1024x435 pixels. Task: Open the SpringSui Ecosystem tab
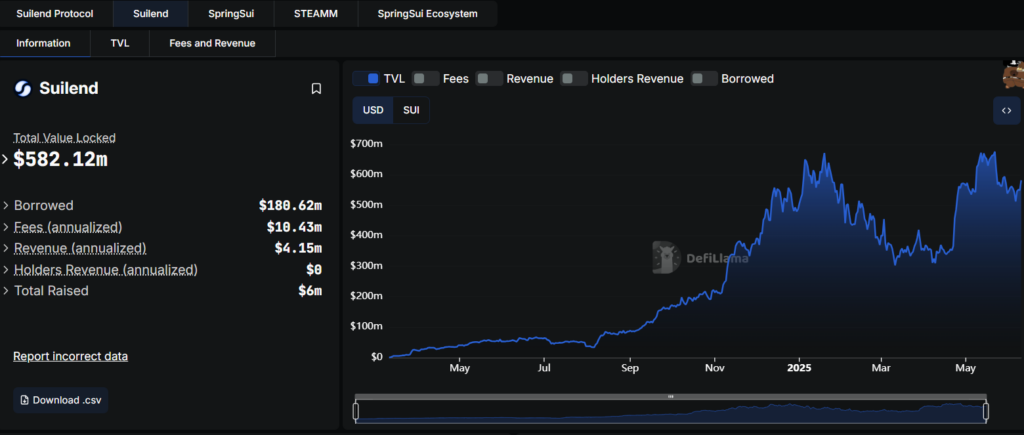(x=427, y=14)
